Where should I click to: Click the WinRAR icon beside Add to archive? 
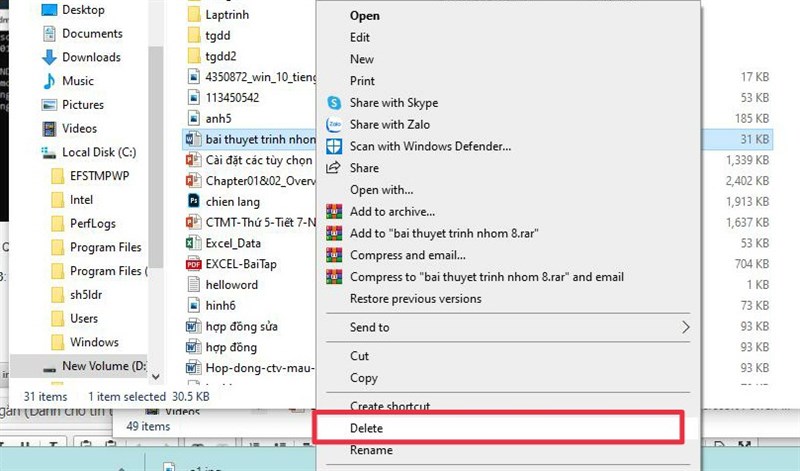(x=335, y=212)
